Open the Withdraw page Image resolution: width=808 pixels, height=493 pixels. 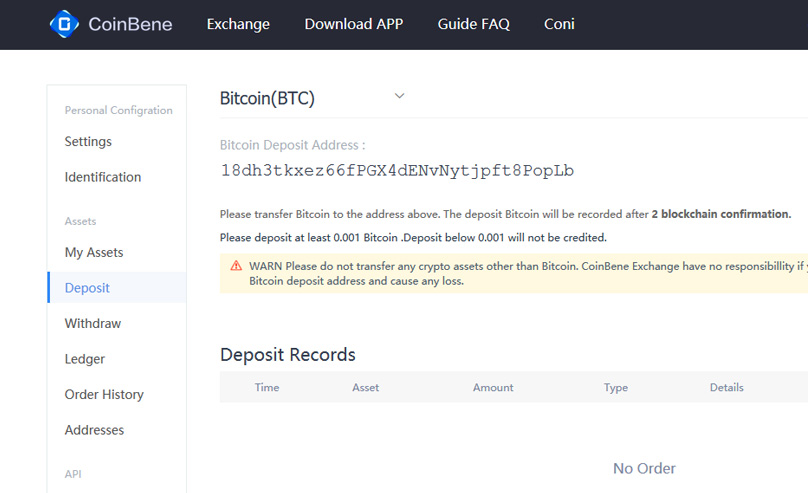pos(93,324)
